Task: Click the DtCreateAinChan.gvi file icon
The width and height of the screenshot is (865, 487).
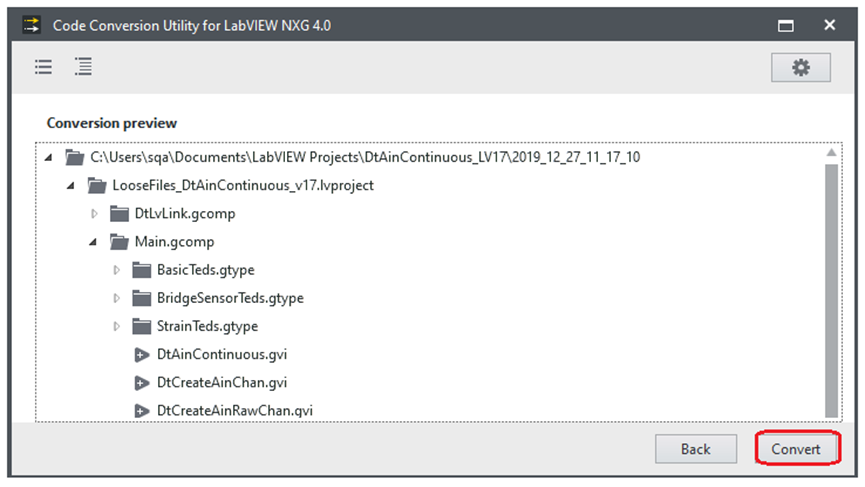Action: point(141,383)
